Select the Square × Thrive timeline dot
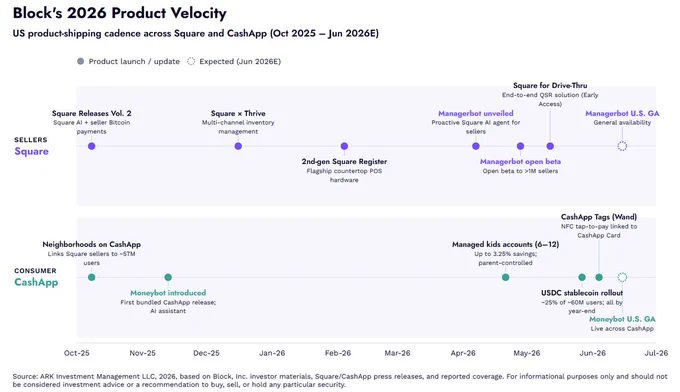The height and width of the screenshot is (392, 680). pos(238,146)
